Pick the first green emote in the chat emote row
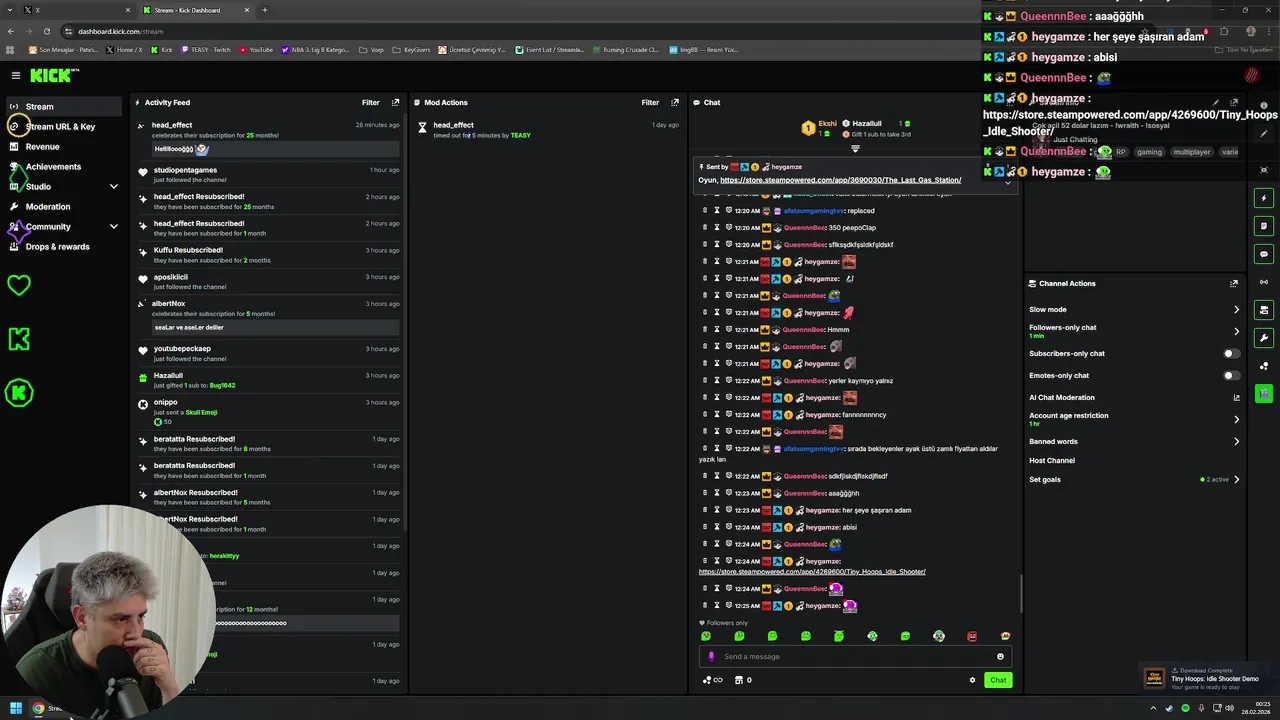The width and height of the screenshot is (1280, 720). [706, 636]
